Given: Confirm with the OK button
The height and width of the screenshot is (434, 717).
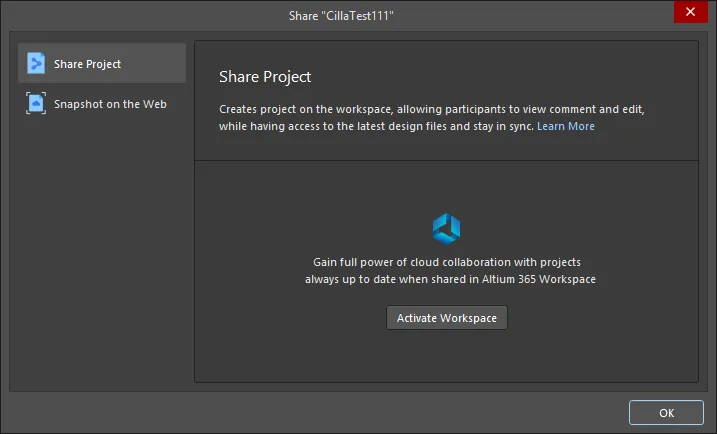Looking at the screenshot, I should (x=666, y=413).
